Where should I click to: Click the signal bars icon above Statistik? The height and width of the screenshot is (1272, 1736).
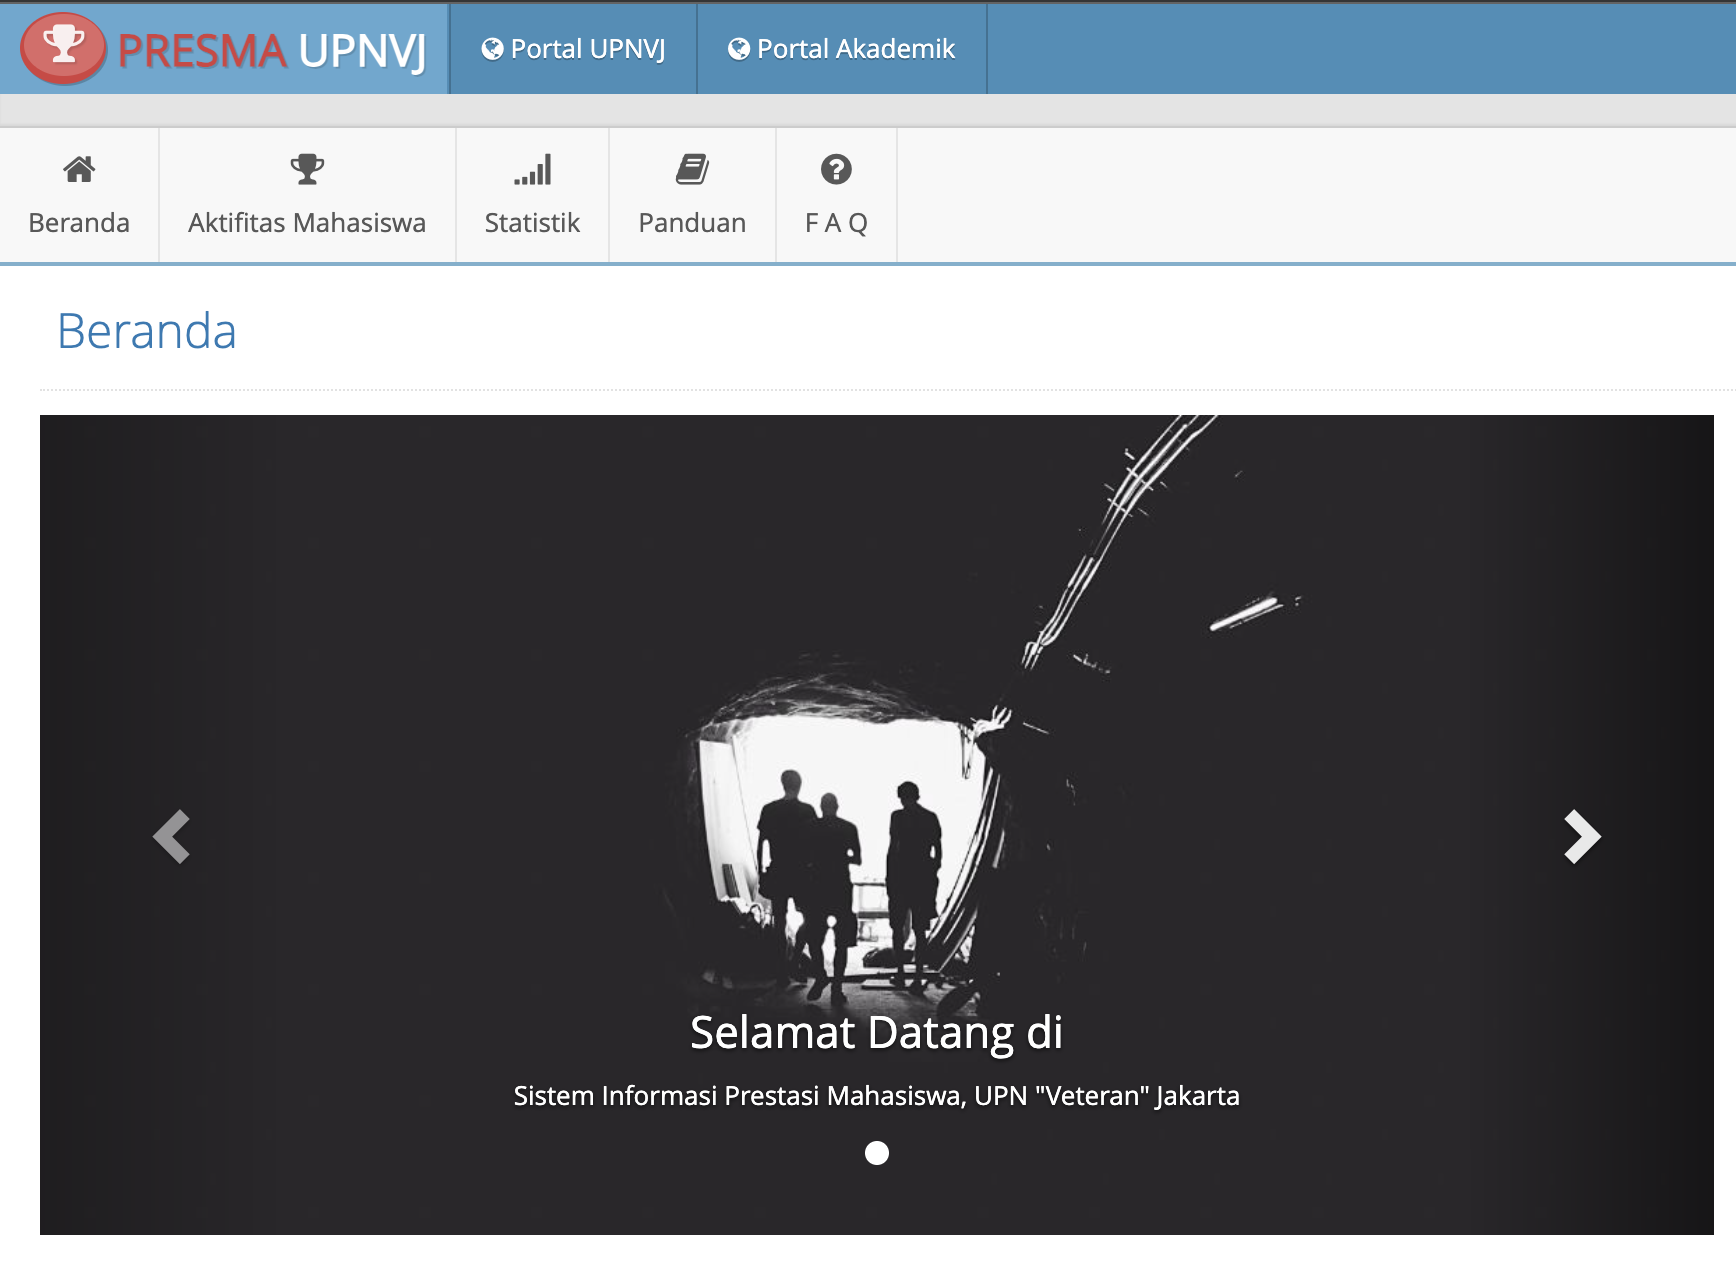[532, 170]
